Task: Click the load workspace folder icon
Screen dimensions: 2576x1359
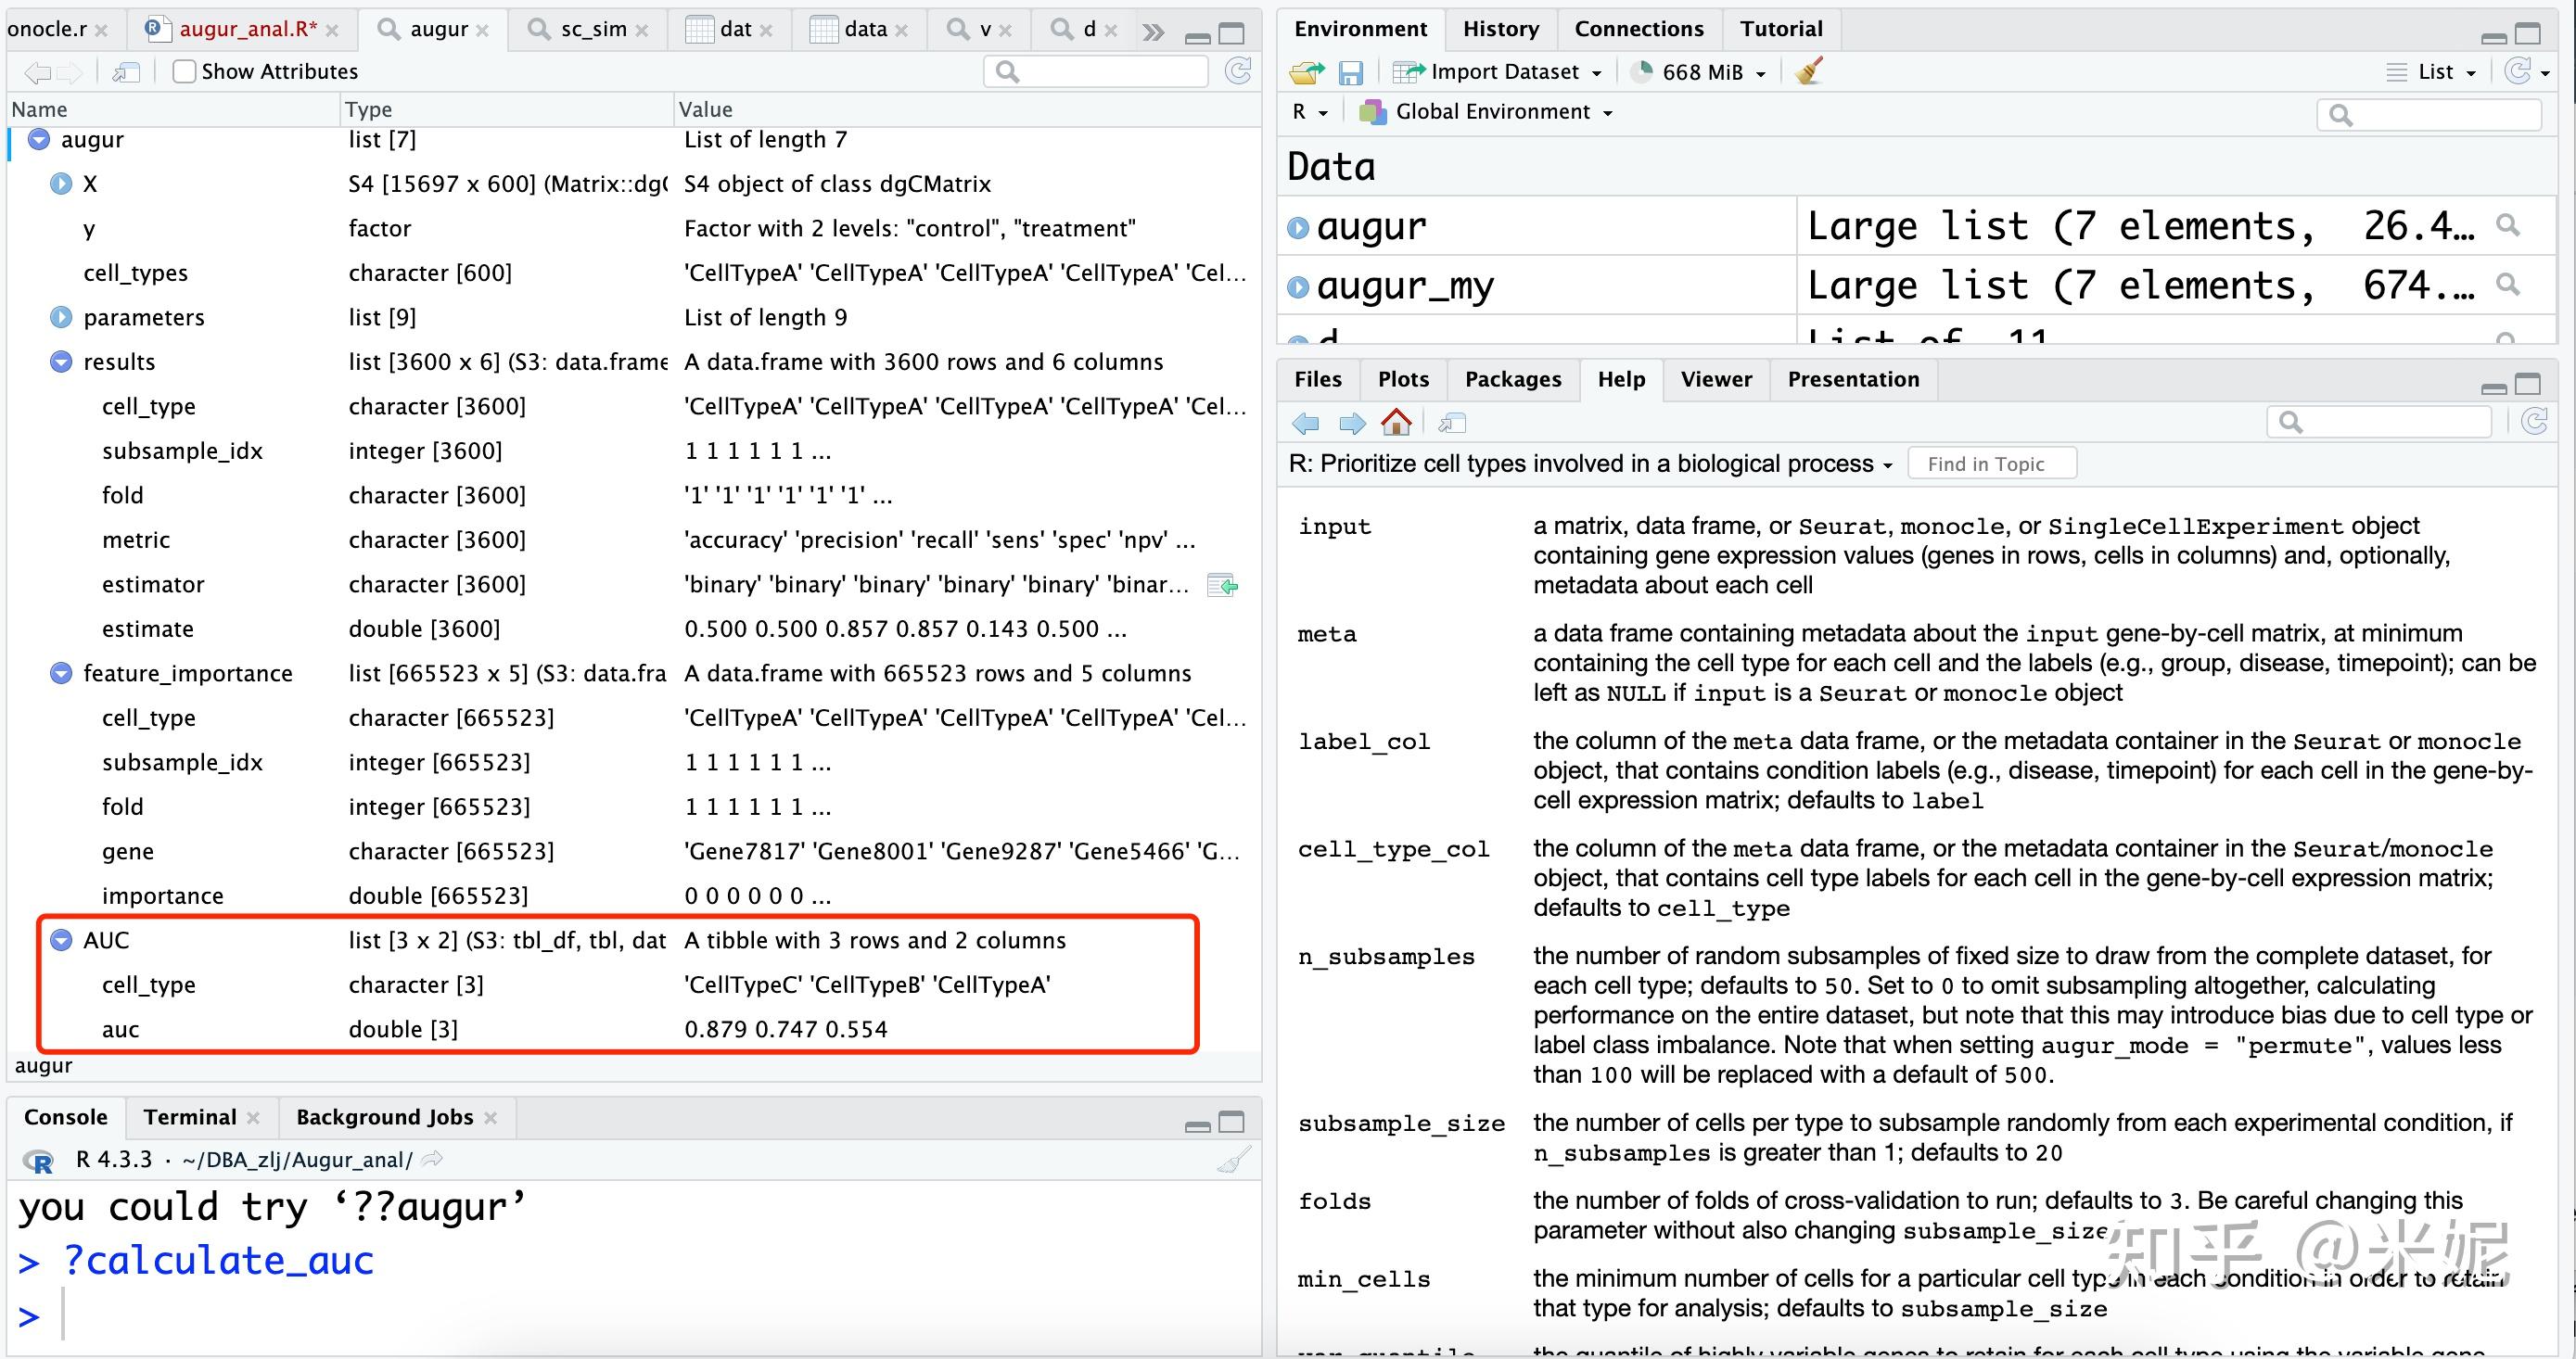Action: coord(1306,72)
